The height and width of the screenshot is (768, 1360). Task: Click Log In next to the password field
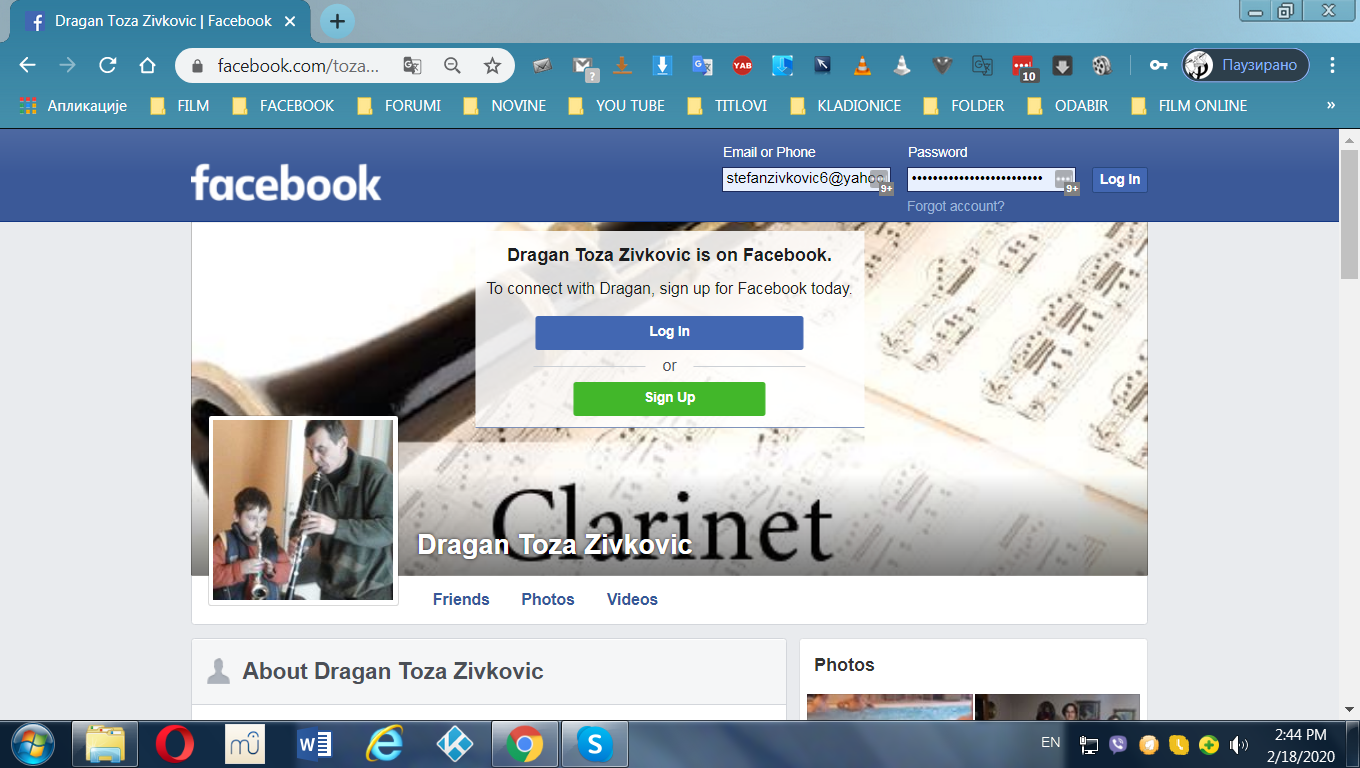pos(1119,180)
